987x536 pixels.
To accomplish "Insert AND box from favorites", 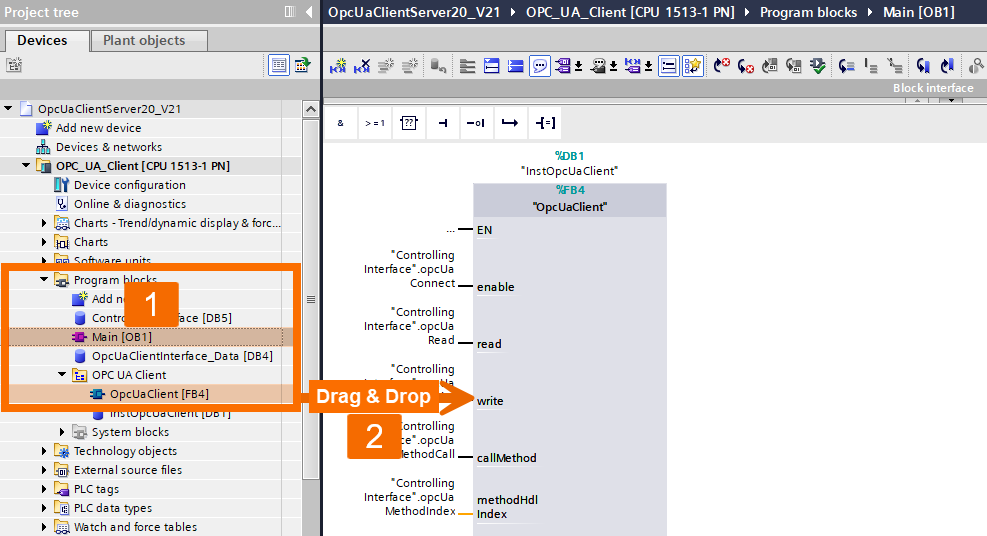I will [x=341, y=123].
